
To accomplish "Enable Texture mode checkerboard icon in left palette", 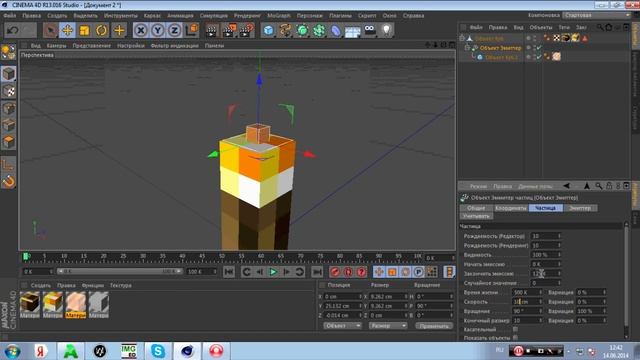I will point(9,91).
